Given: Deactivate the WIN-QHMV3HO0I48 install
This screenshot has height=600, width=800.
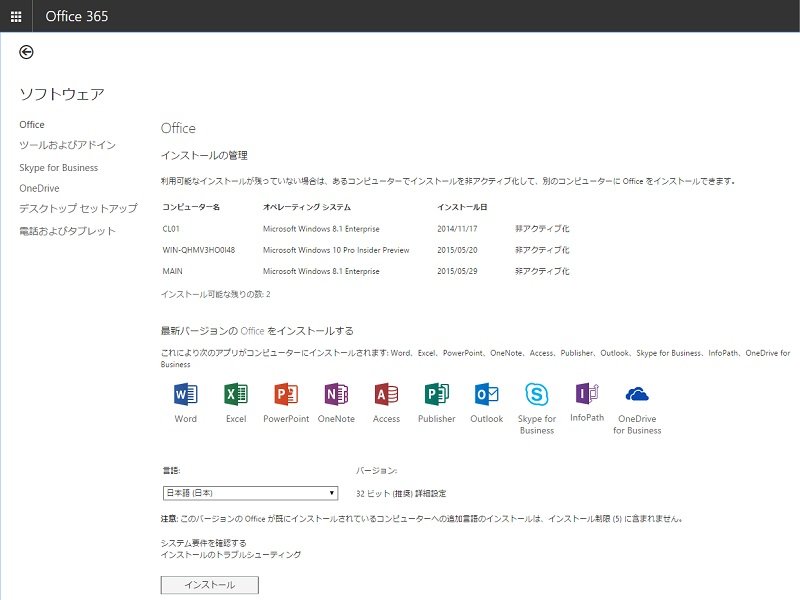Looking at the screenshot, I should tap(542, 250).
